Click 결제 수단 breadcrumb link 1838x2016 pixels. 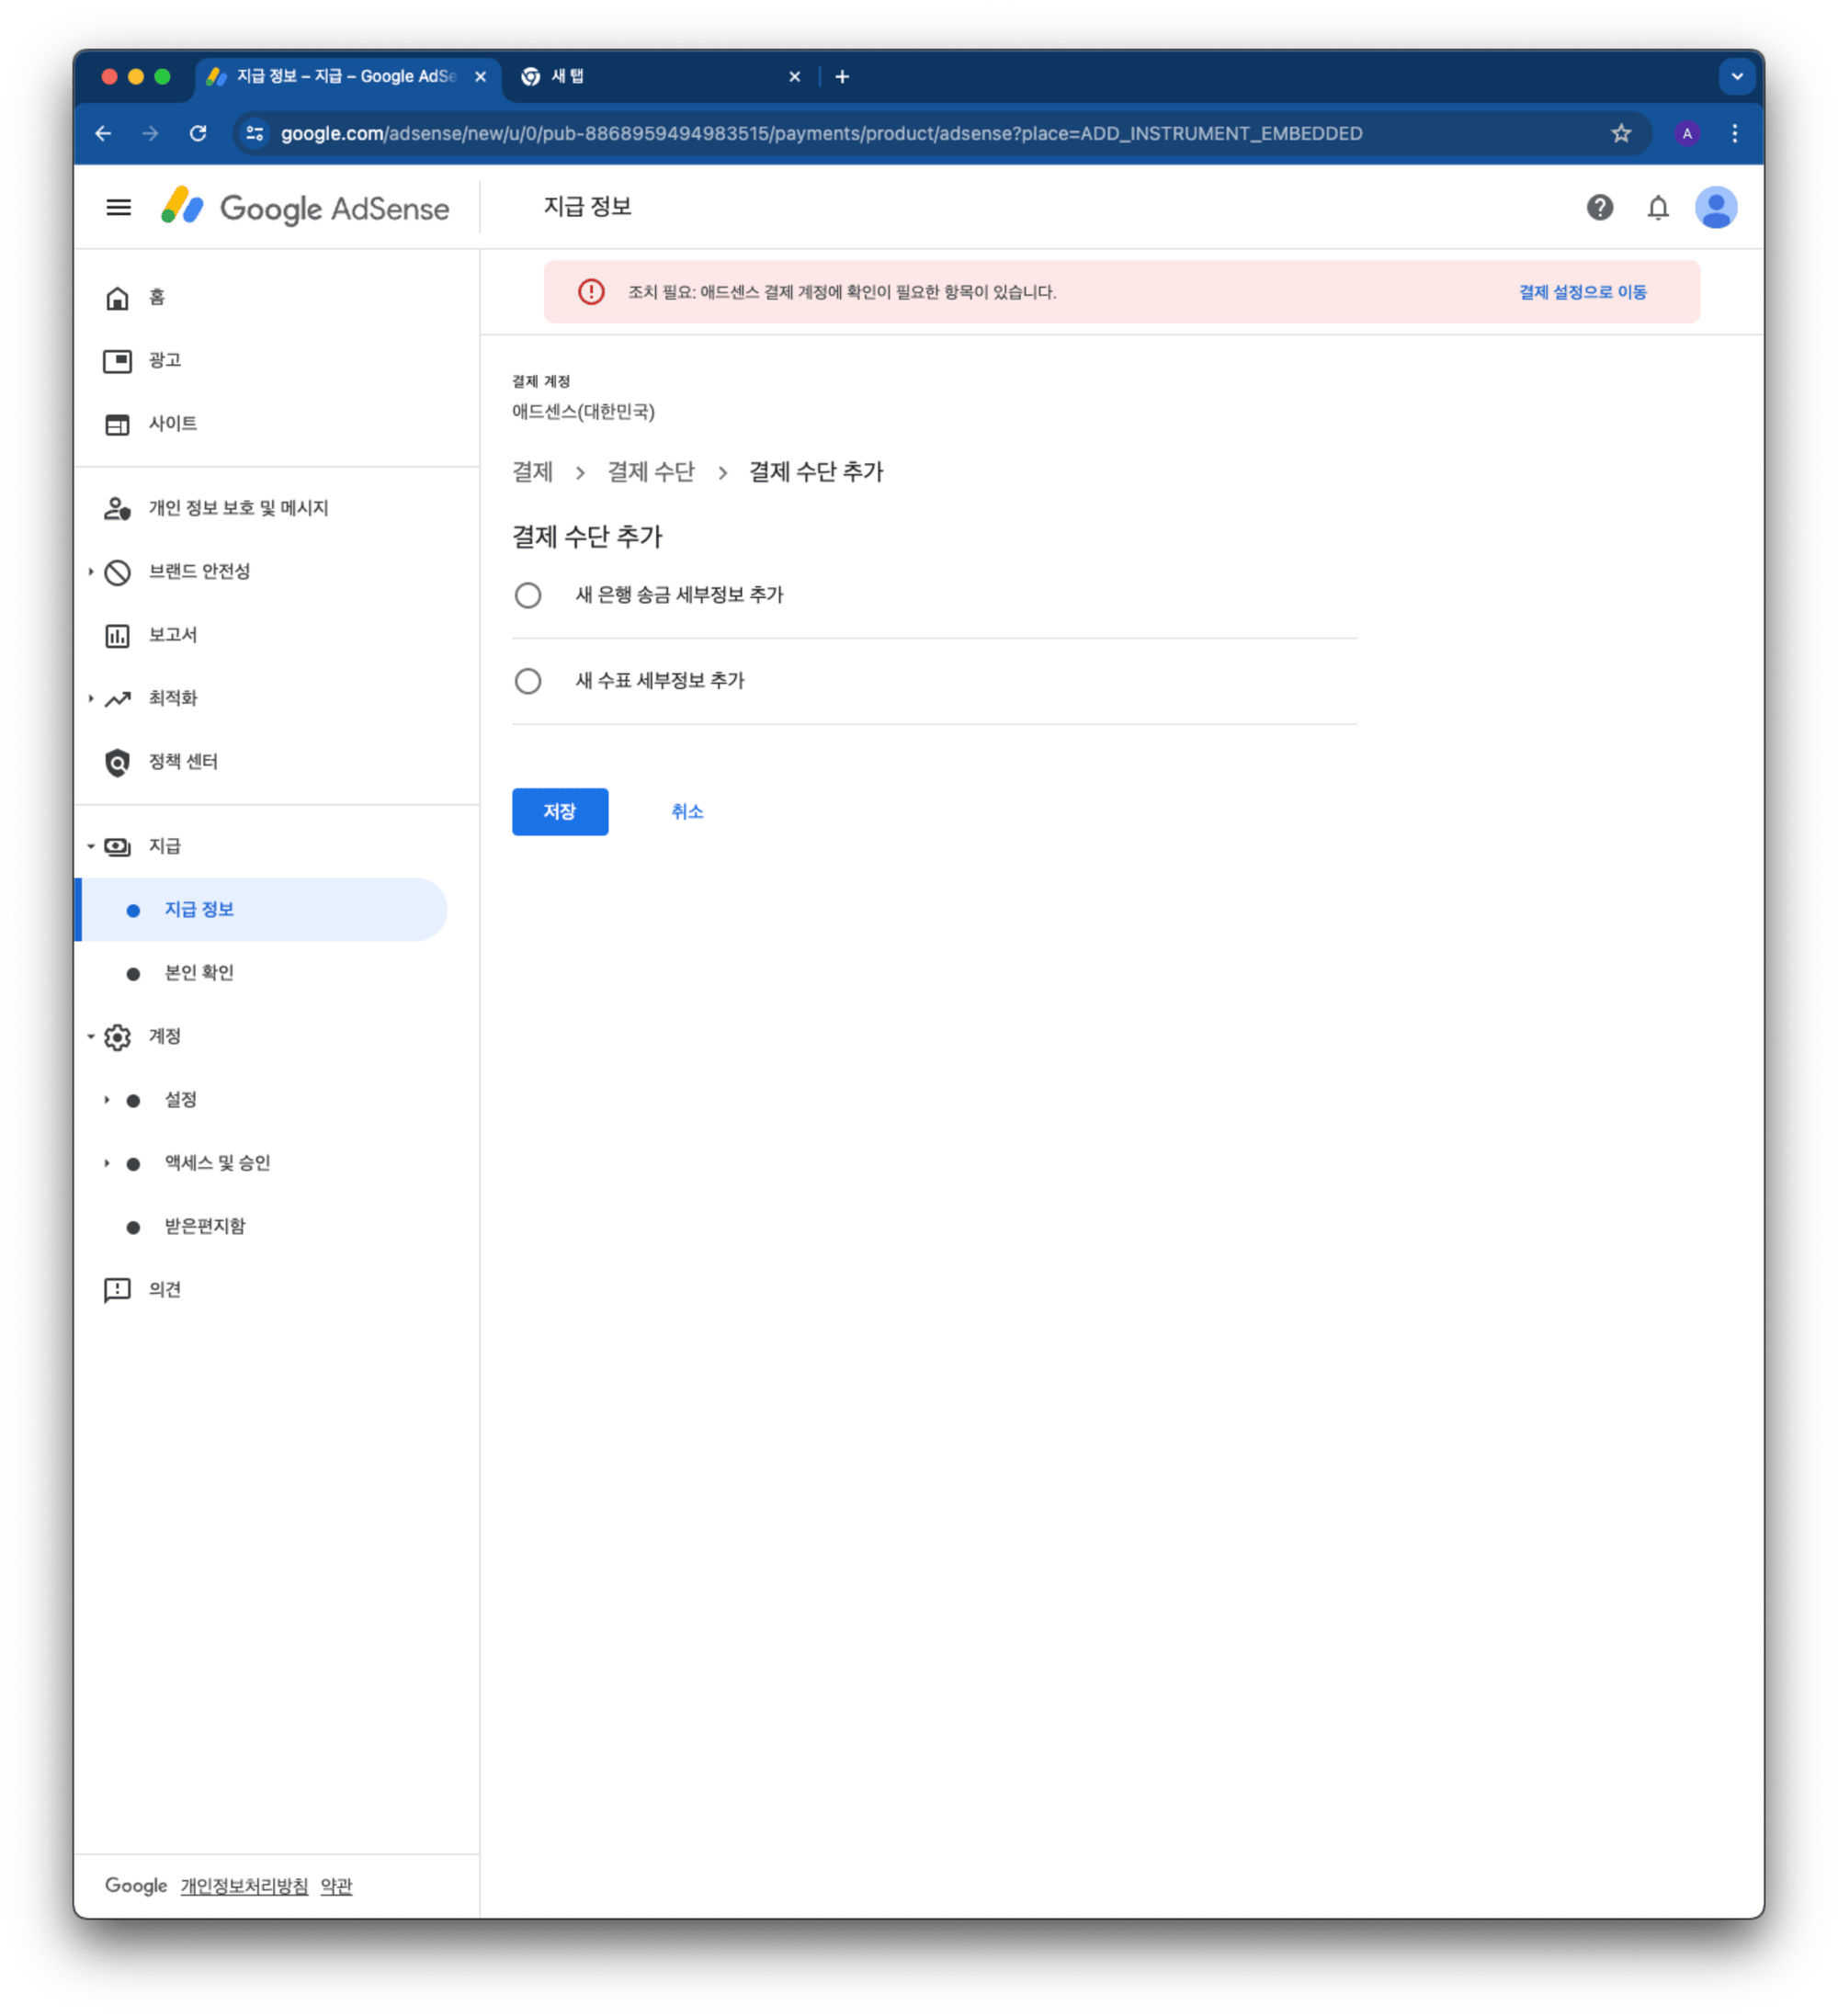click(650, 472)
